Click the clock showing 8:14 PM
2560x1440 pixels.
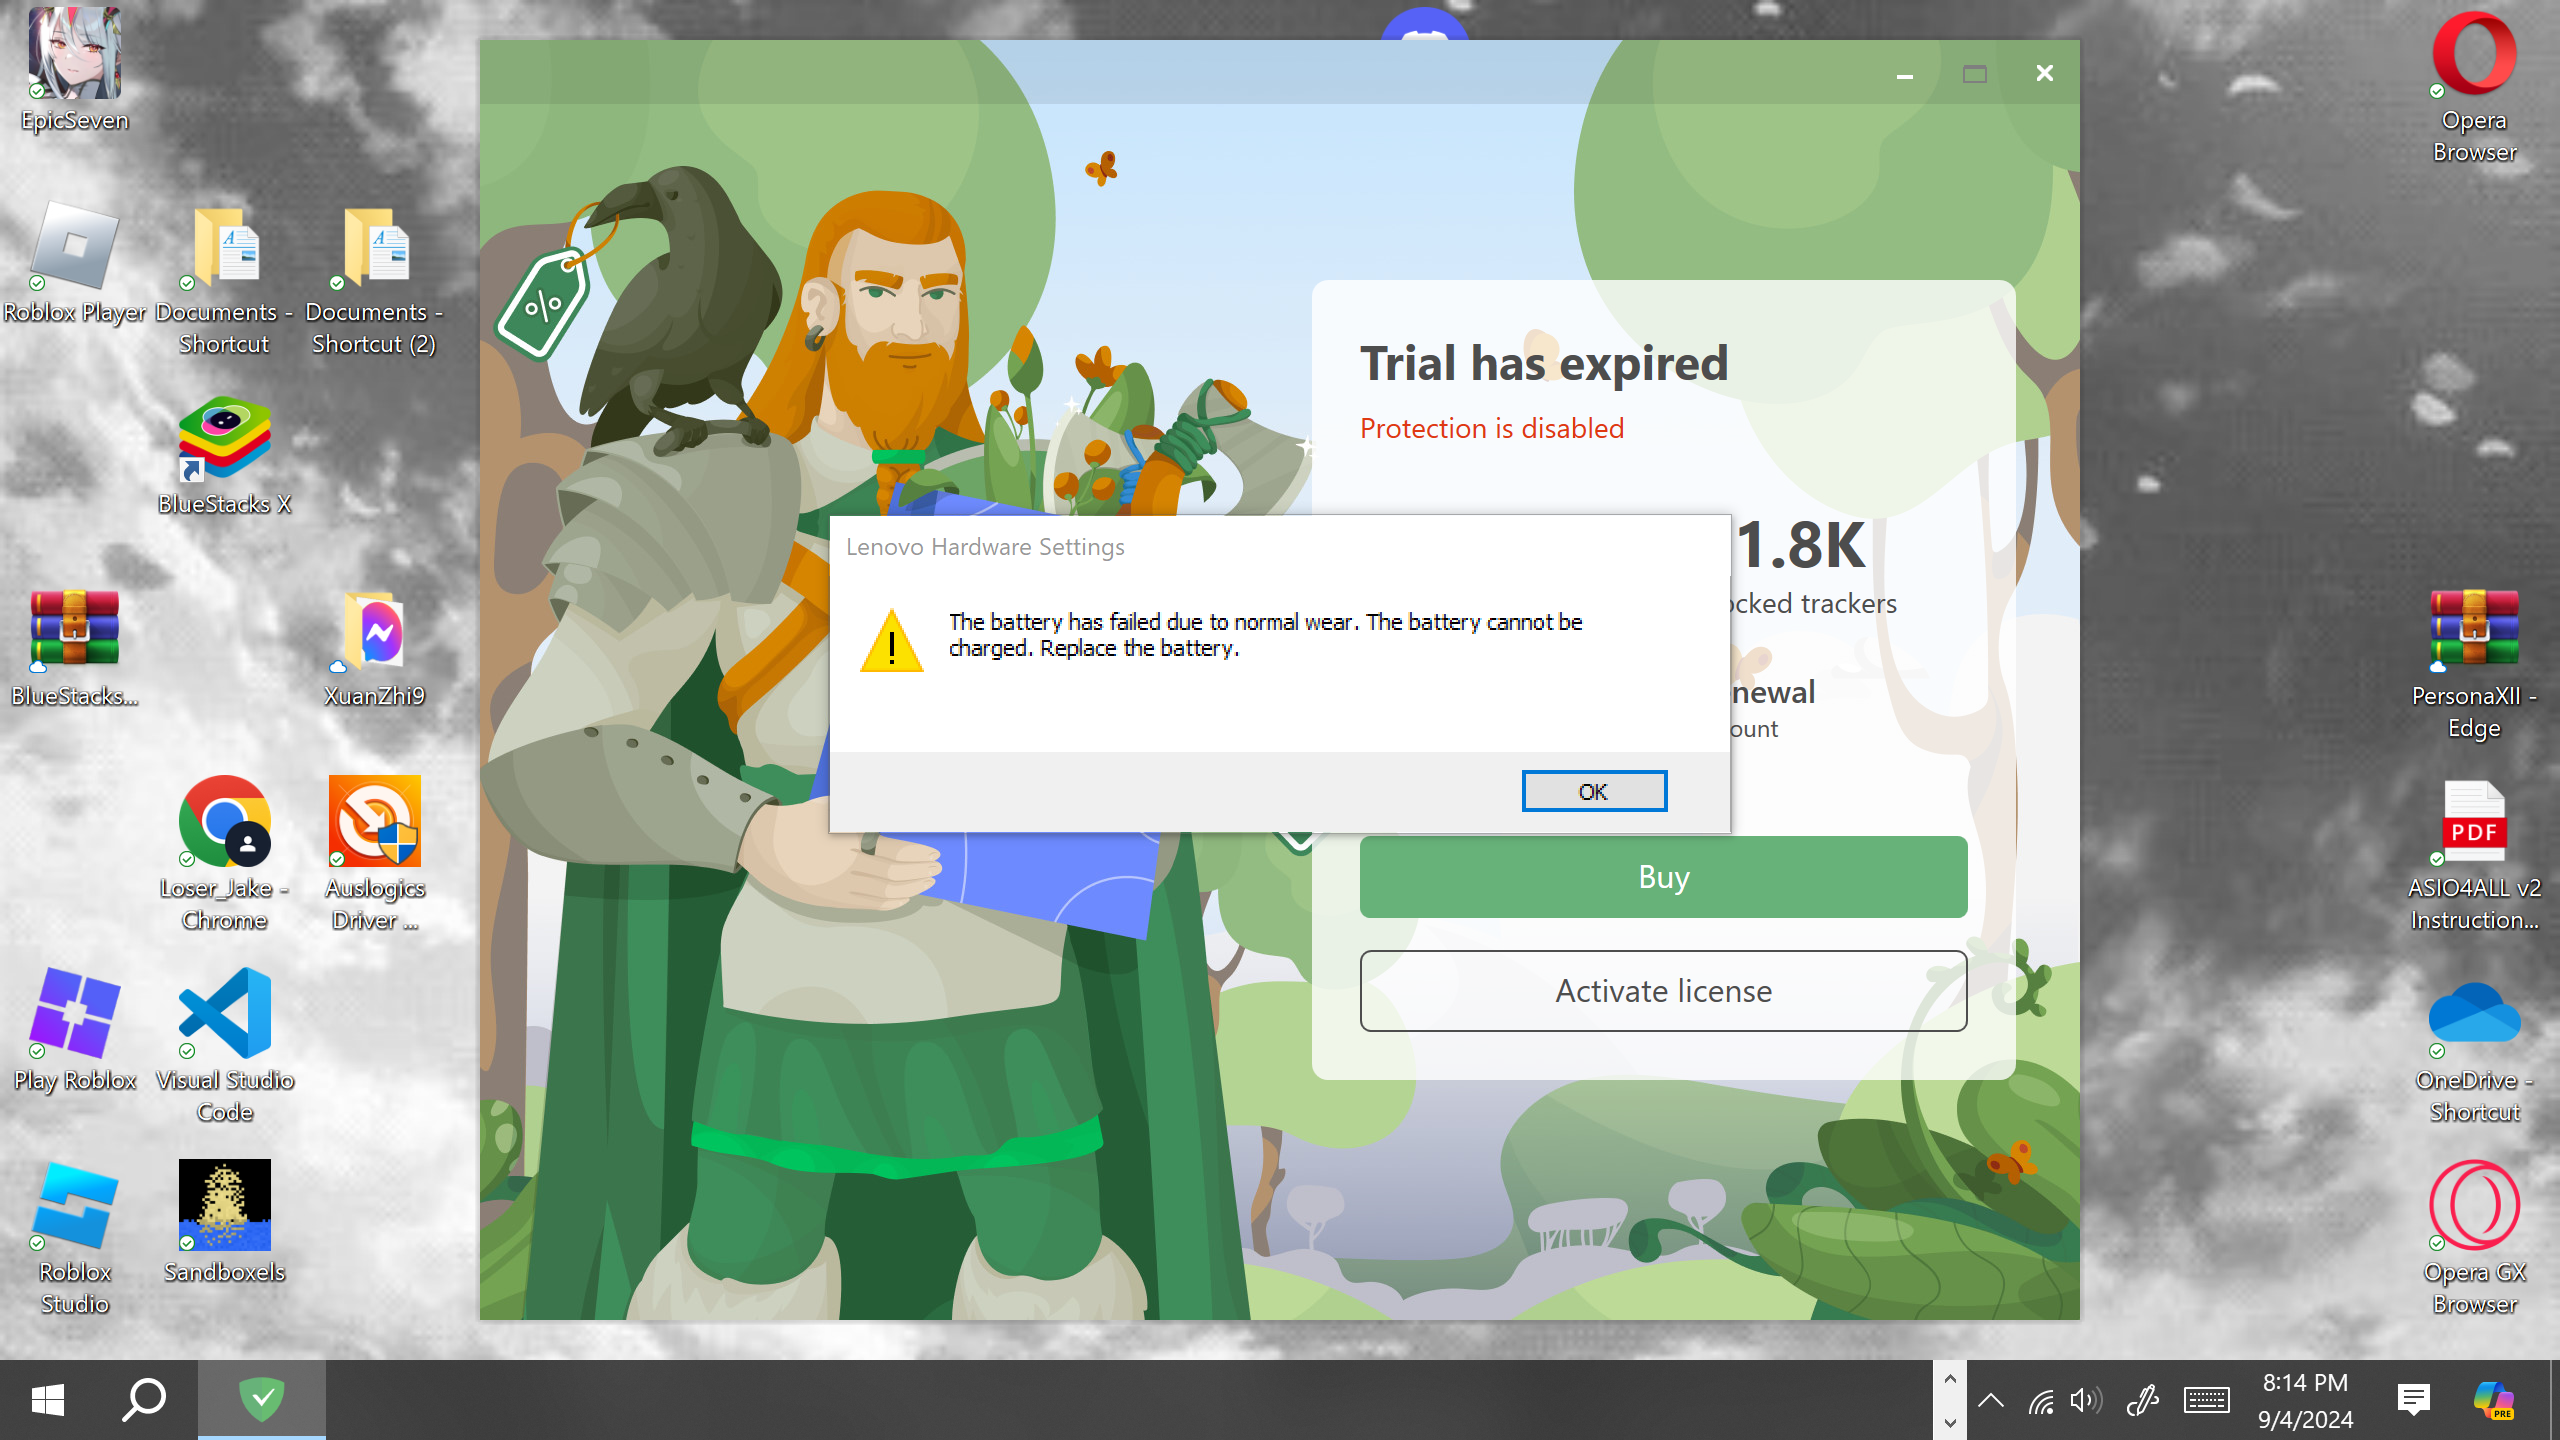pos(2305,1400)
